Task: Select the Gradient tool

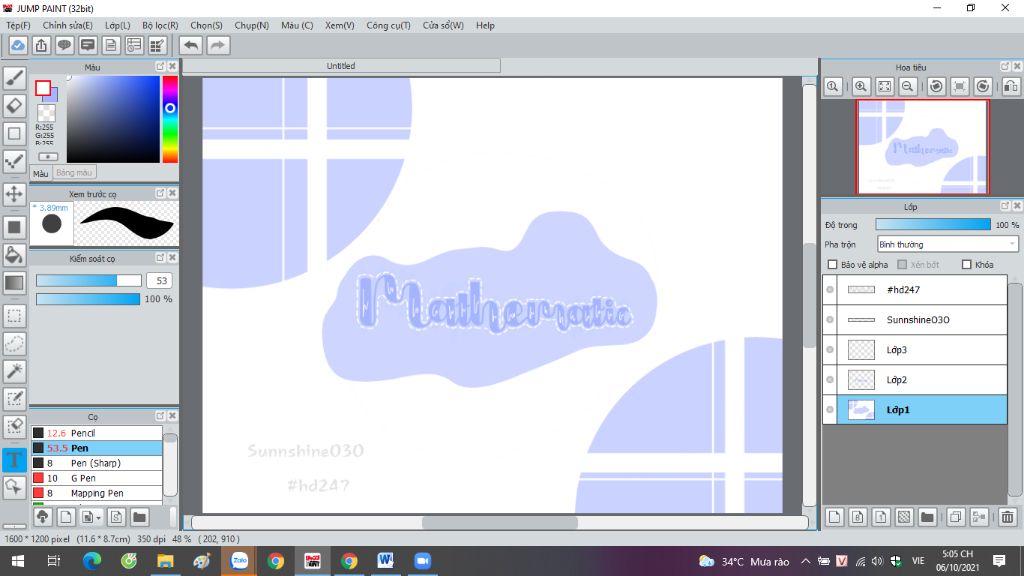Action: [14, 283]
